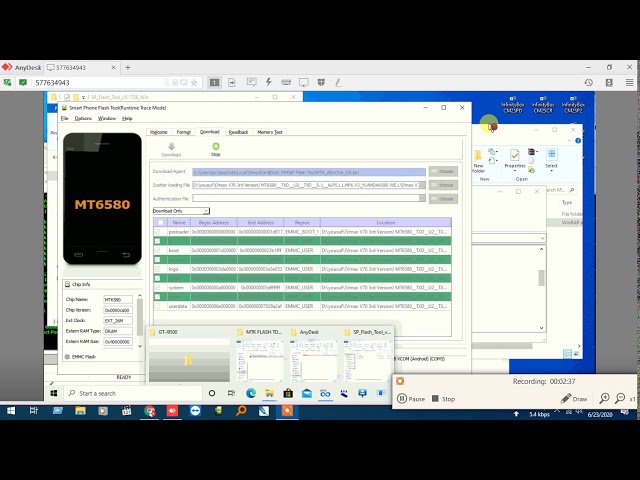Click InfinityBox CM2SPD desktop shortcut
The height and width of the screenshot is (480, 640).
point(513,104)
